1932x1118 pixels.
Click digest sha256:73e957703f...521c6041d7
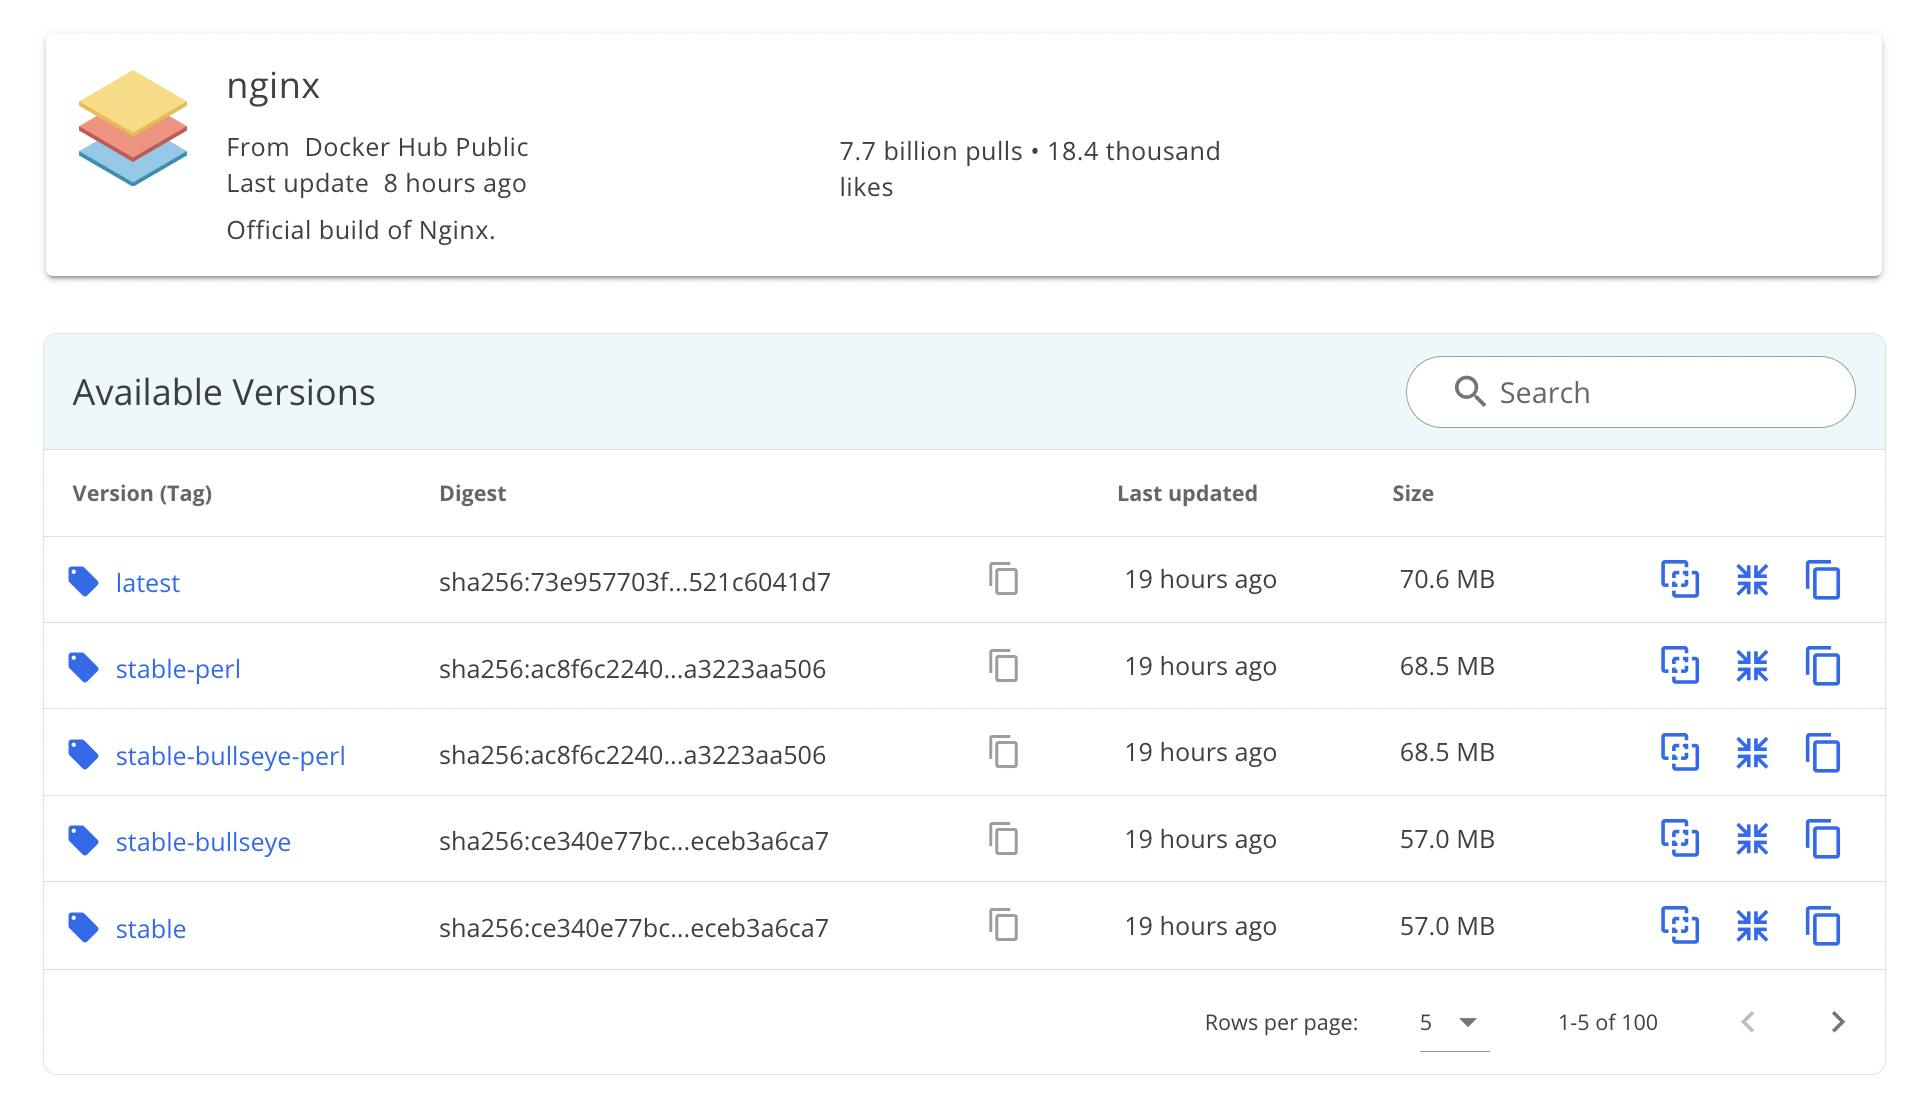coord(635,582)
